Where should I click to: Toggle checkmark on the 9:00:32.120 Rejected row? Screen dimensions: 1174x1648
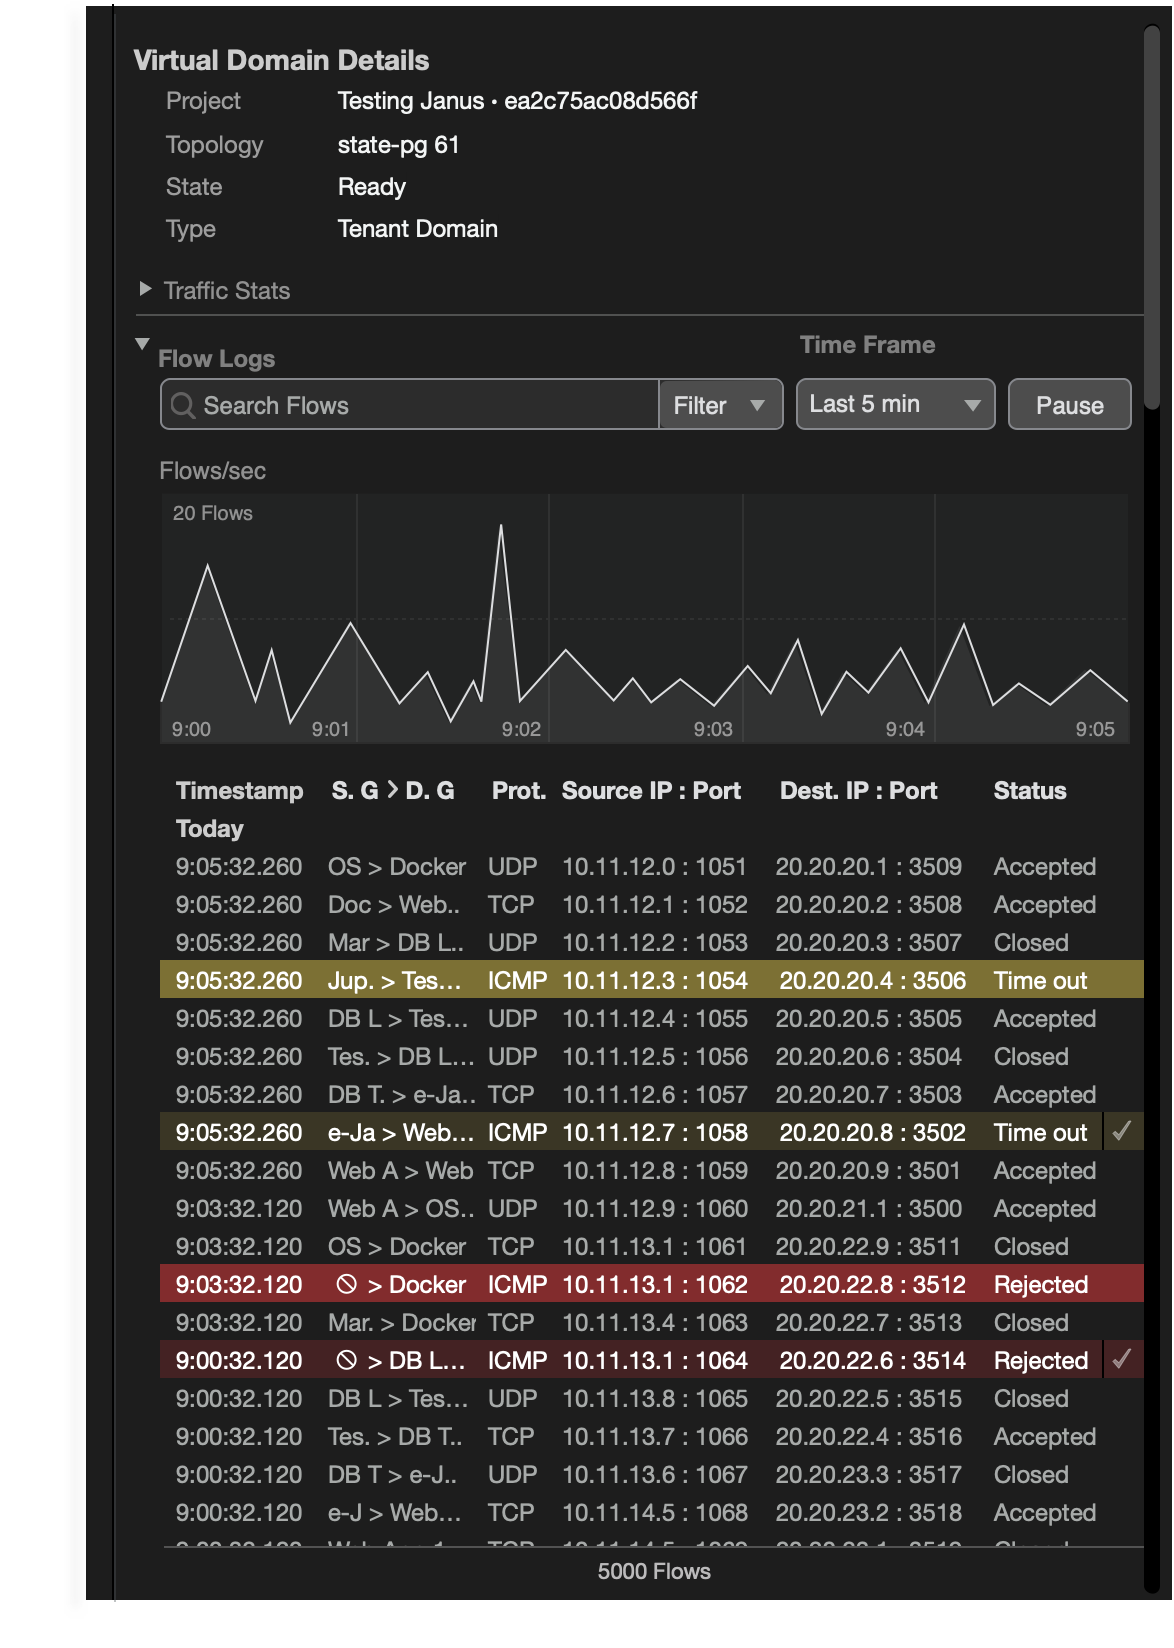point(1122,1359)
